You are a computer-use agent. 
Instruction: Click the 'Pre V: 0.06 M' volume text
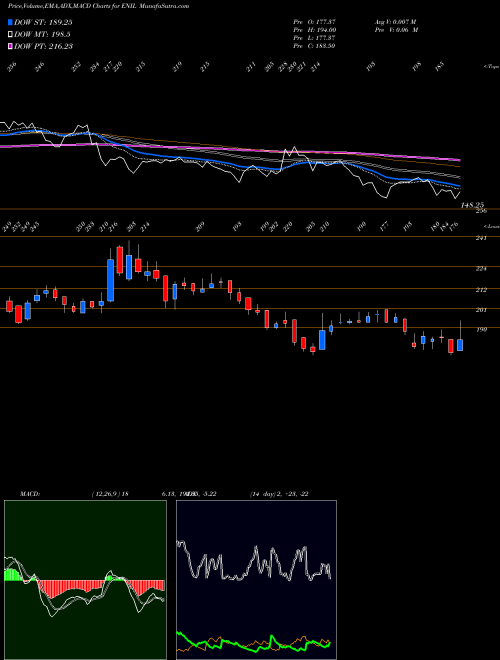tap(396, 29)
